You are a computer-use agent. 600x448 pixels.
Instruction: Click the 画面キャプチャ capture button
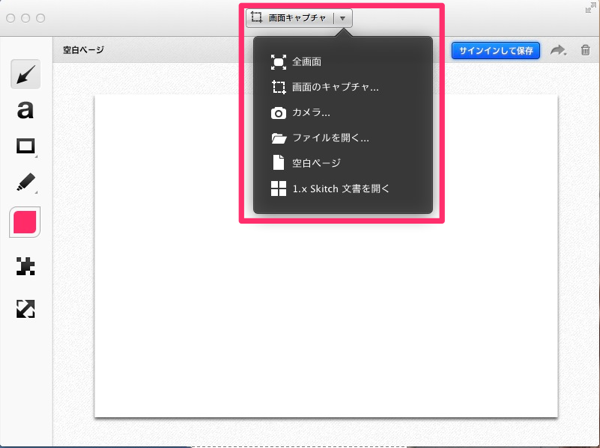(290, 18)
